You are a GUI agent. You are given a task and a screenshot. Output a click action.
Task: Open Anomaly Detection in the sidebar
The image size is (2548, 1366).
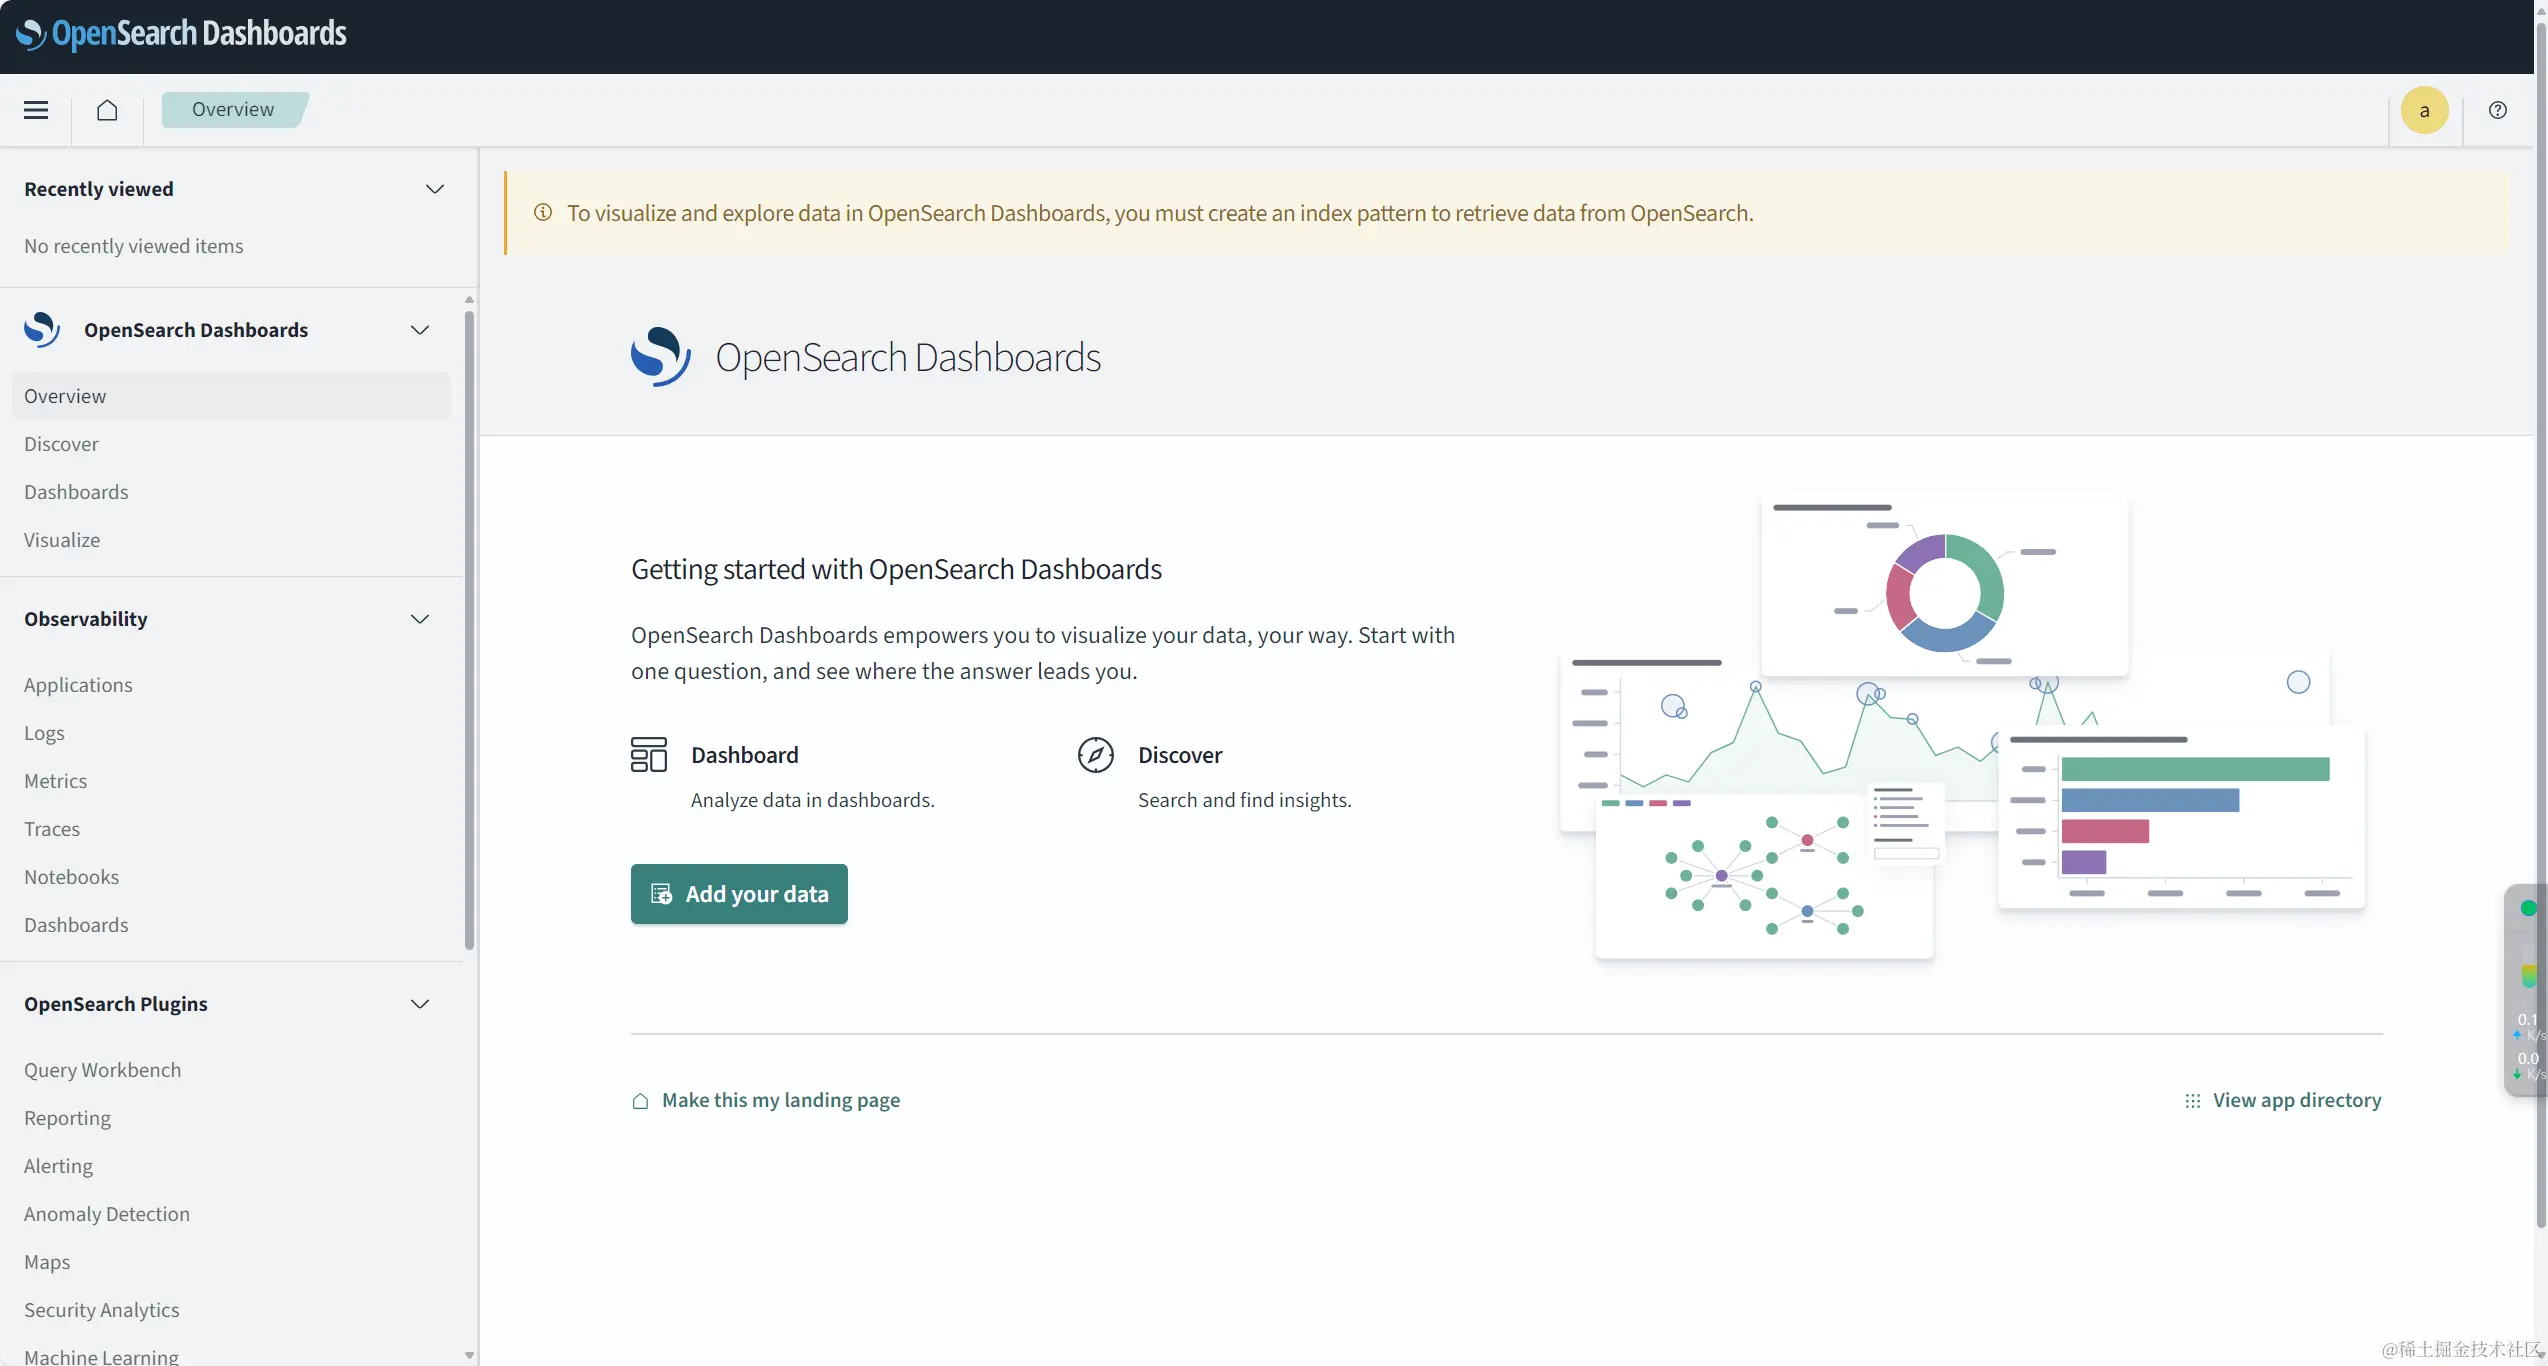(x=107, y=1214)
